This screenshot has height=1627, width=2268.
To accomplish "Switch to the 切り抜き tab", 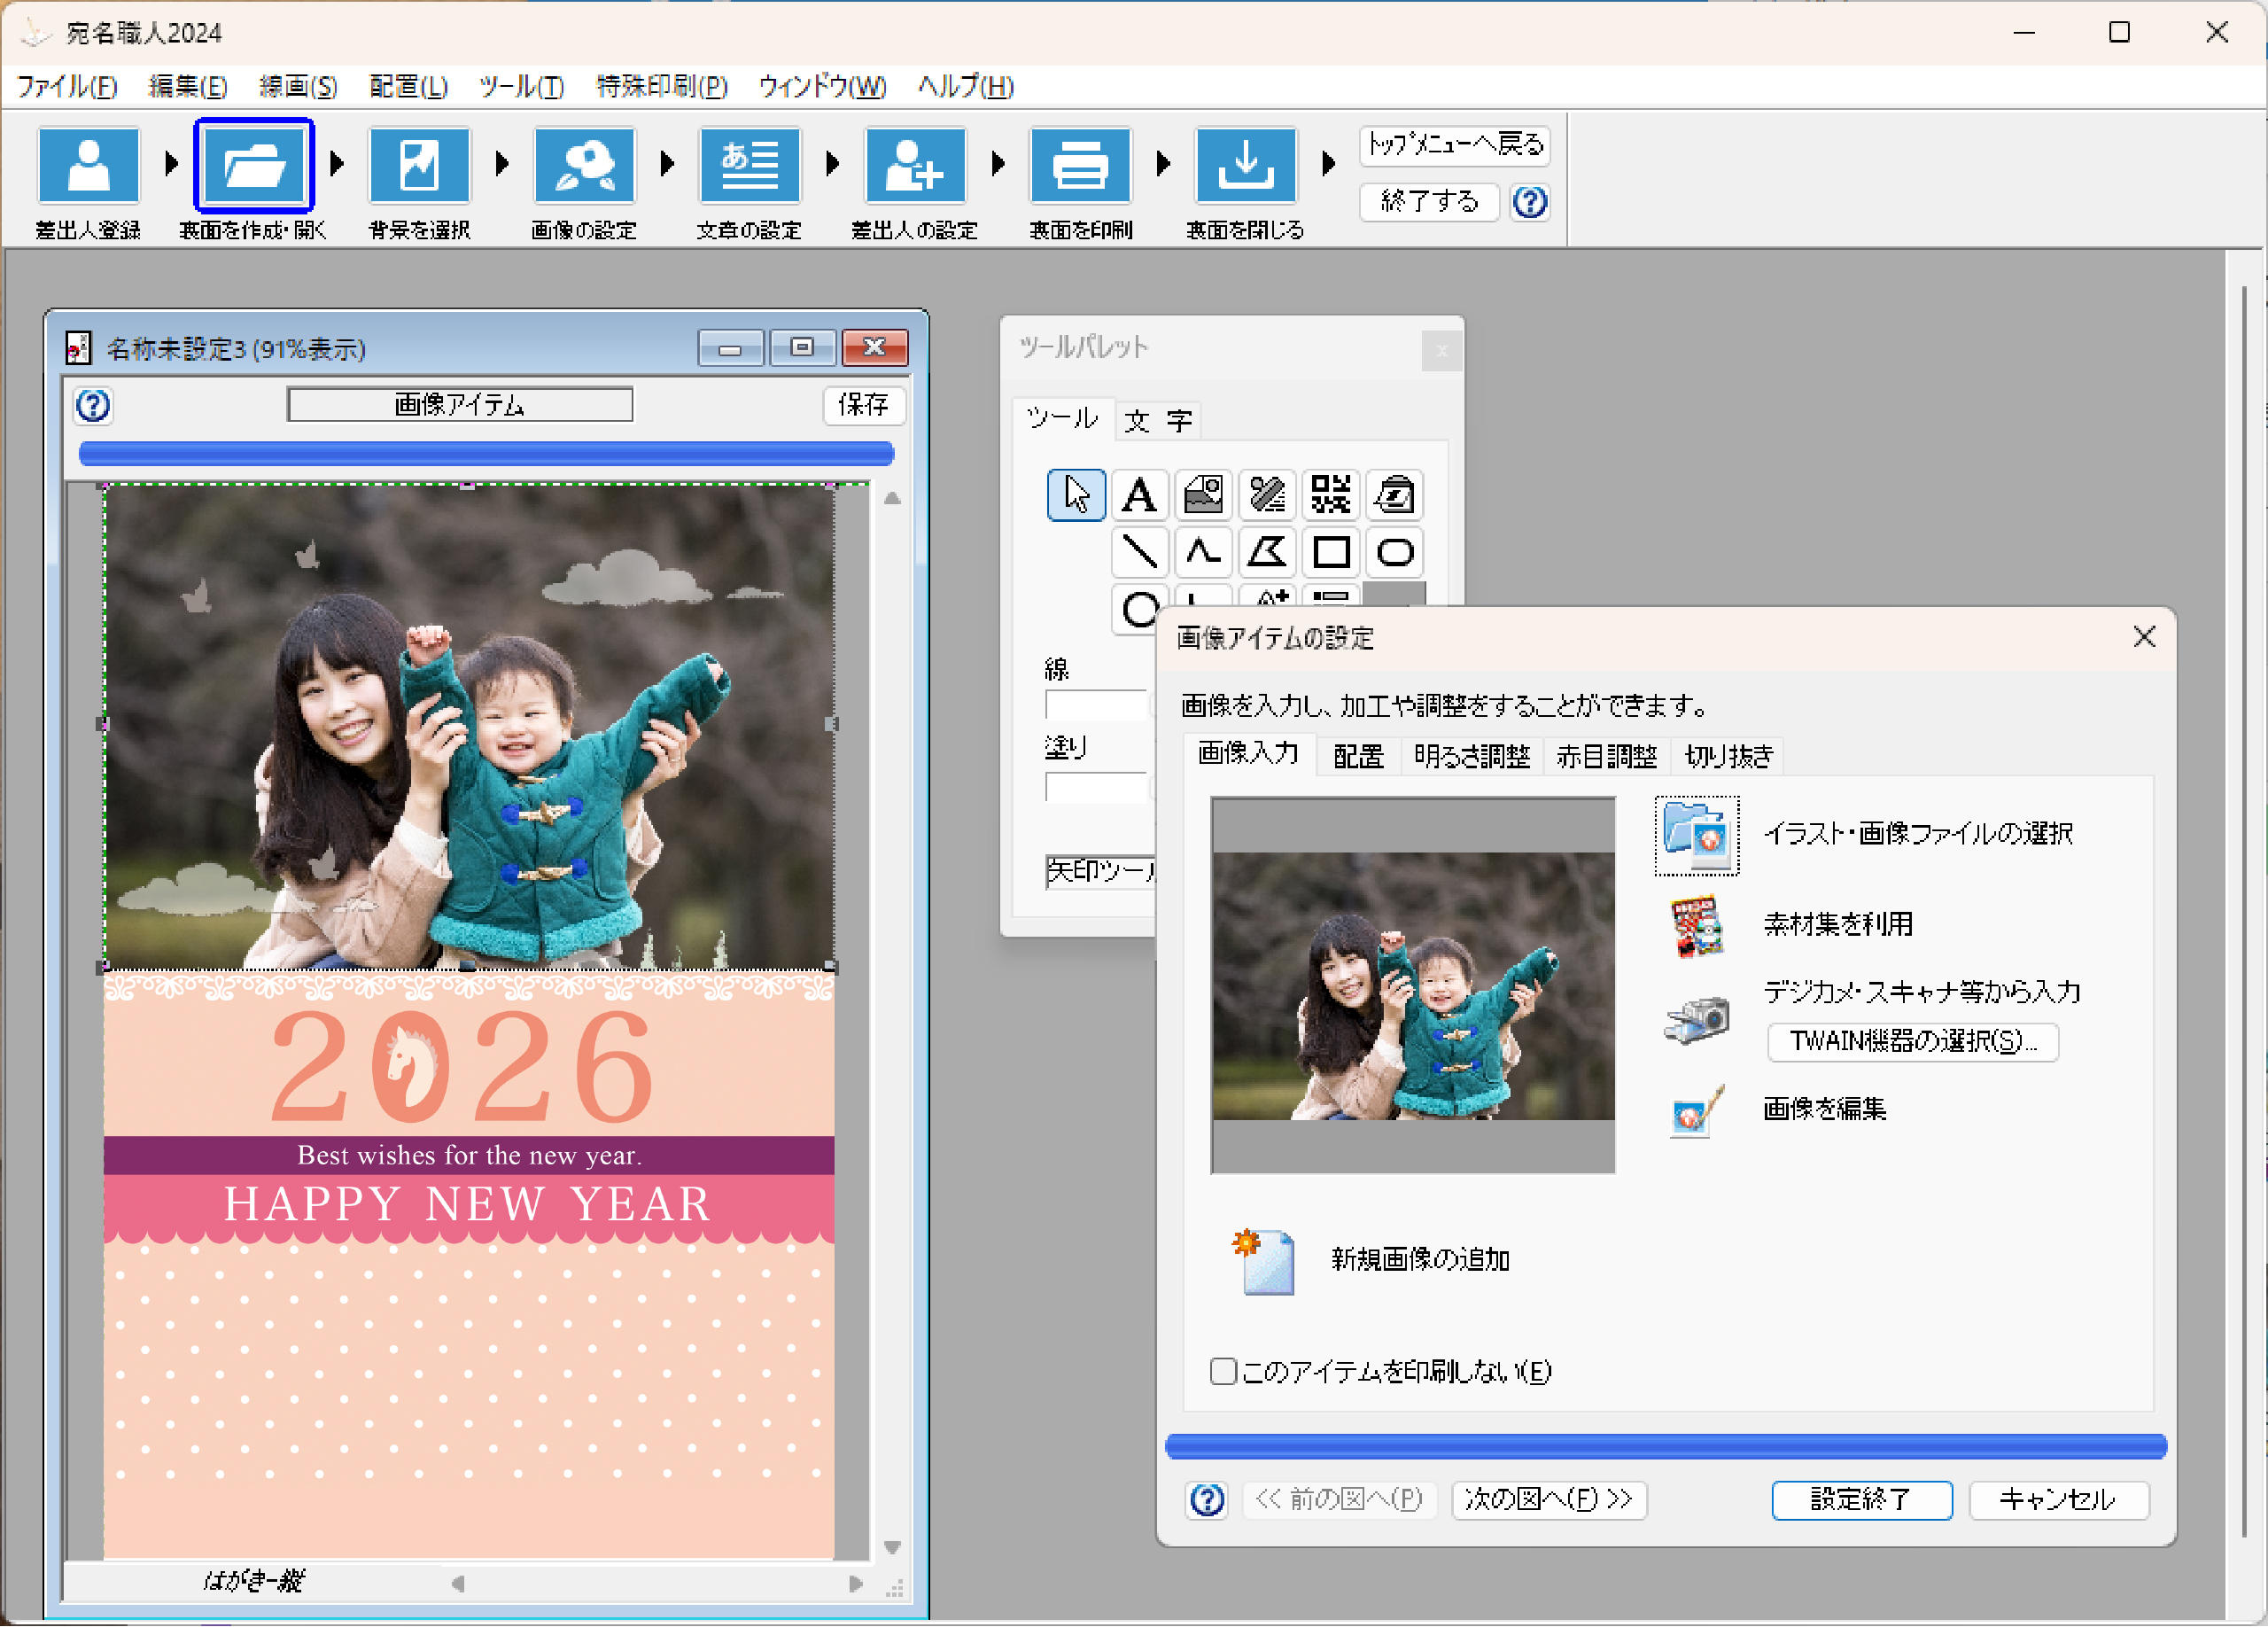I will point(1727,756).
